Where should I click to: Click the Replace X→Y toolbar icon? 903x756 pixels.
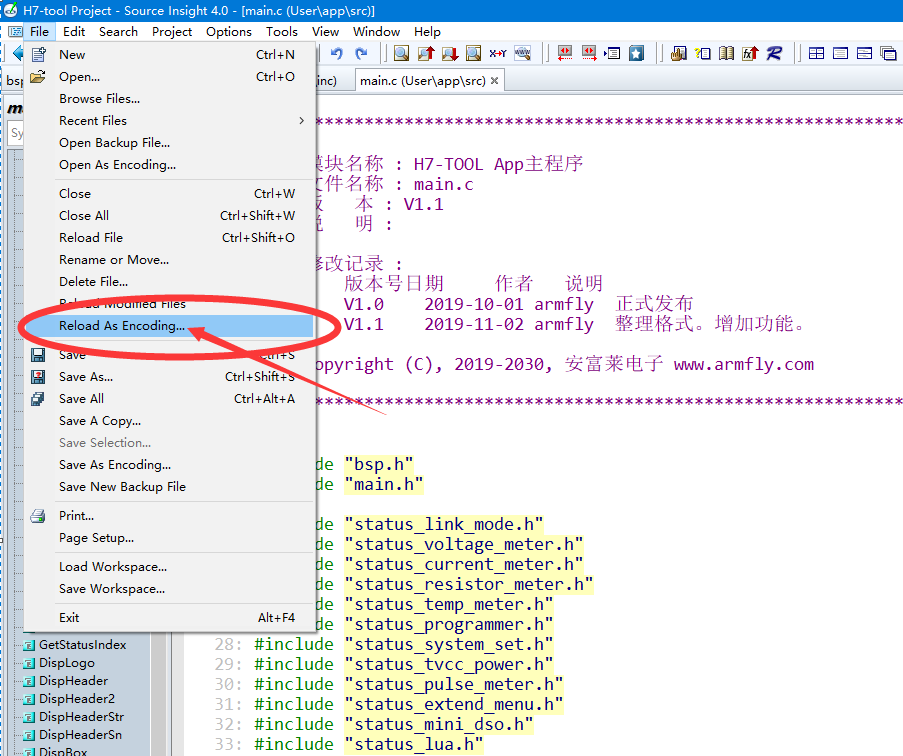coord(498,54)
